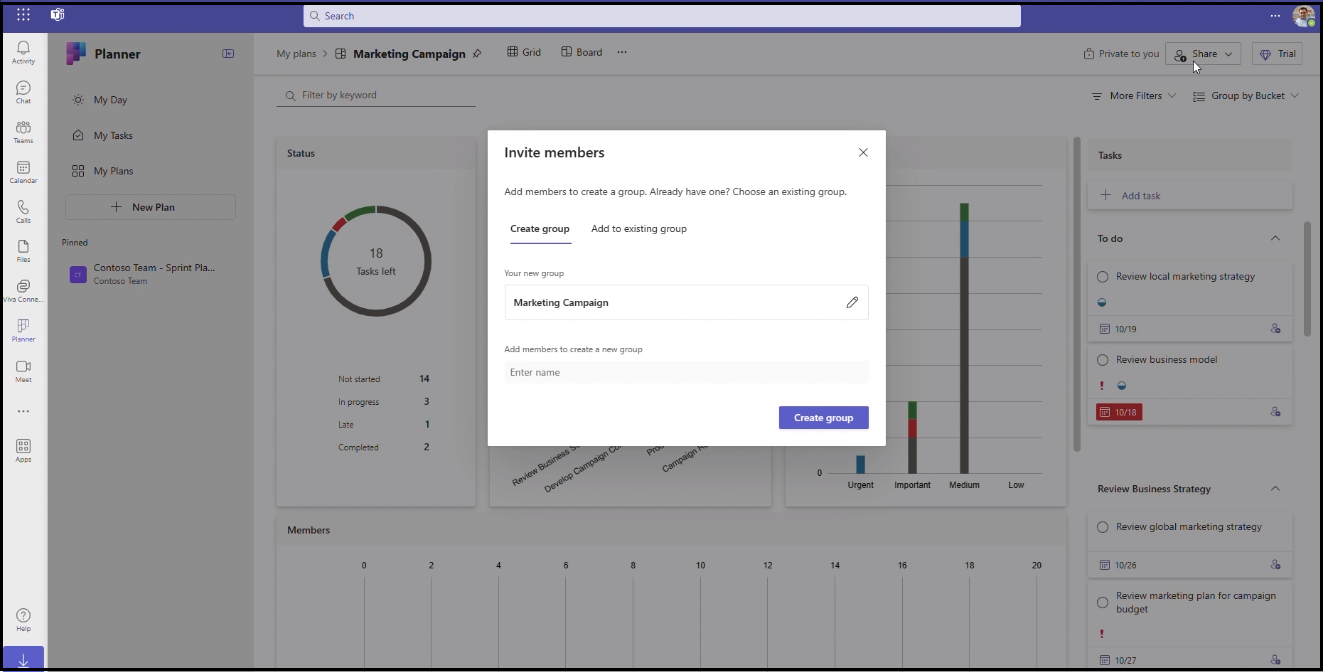Expand the Group by Bucket dropdown
Image resolution: width=1323 pixels, height=672 pixels.
pos(1246,96)
